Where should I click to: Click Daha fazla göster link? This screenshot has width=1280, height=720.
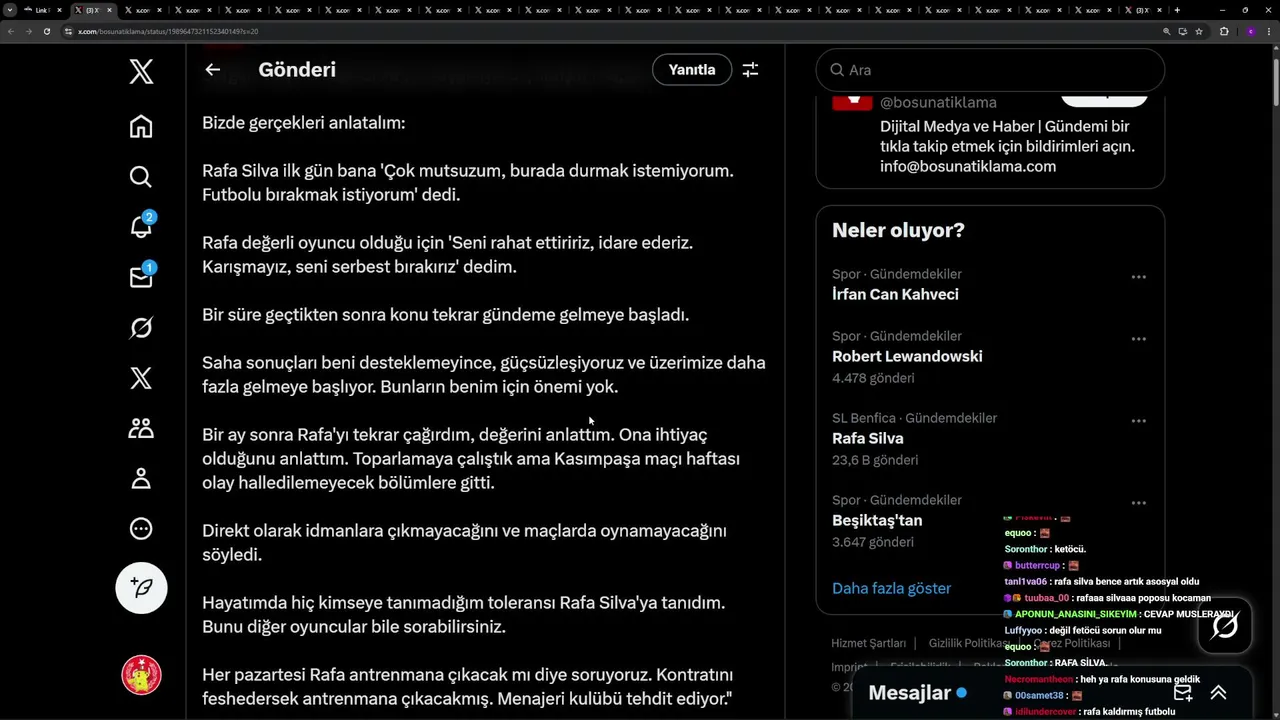tap(891, 588)
